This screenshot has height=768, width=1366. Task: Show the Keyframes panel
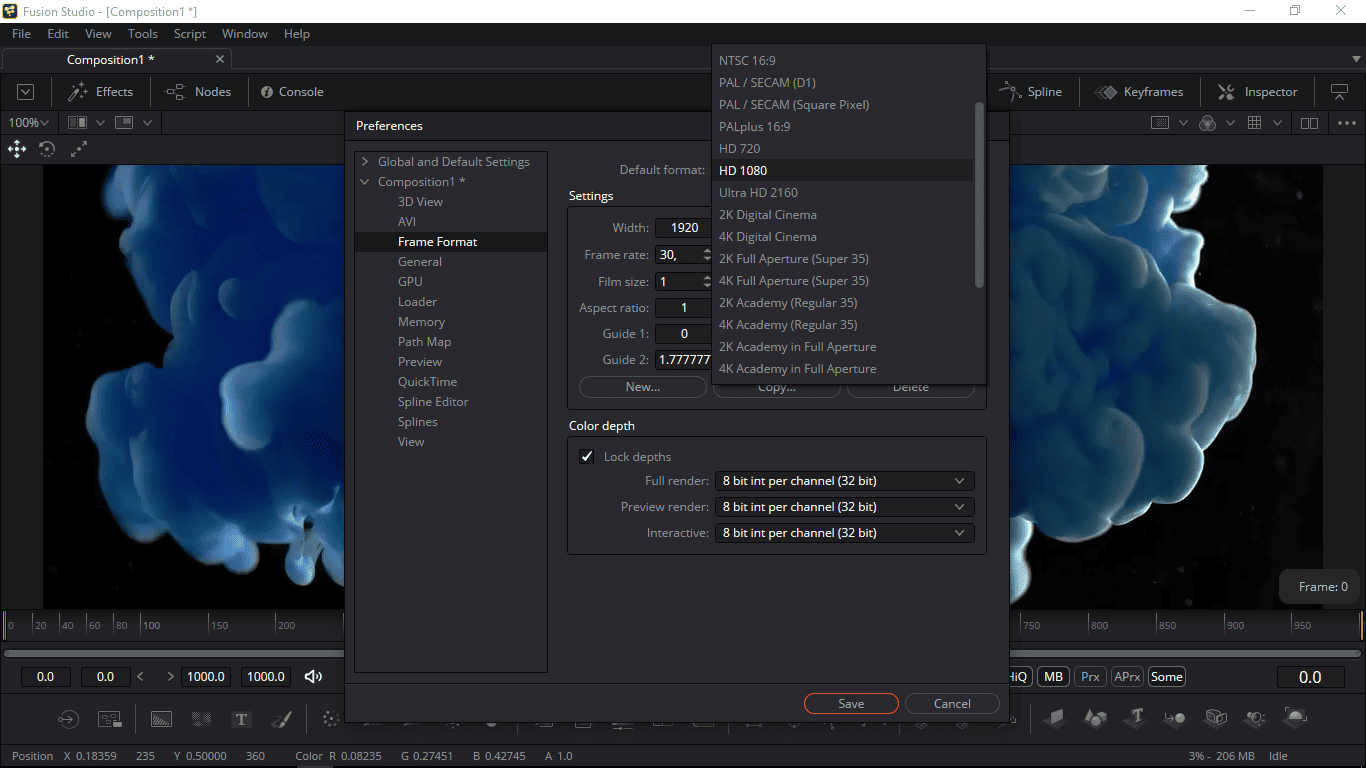(1138, 92)
